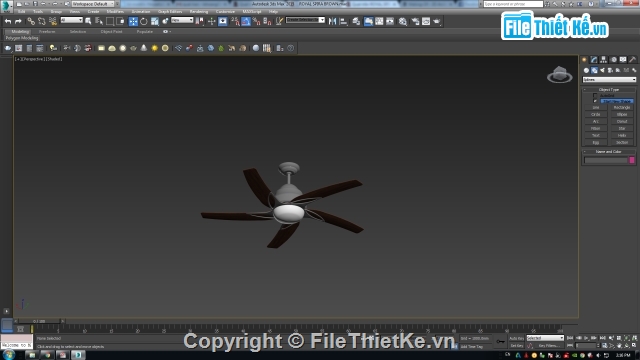Open the Select by Name dialog
This screenshot has height=360, width=640.
[x=99, y=21]
